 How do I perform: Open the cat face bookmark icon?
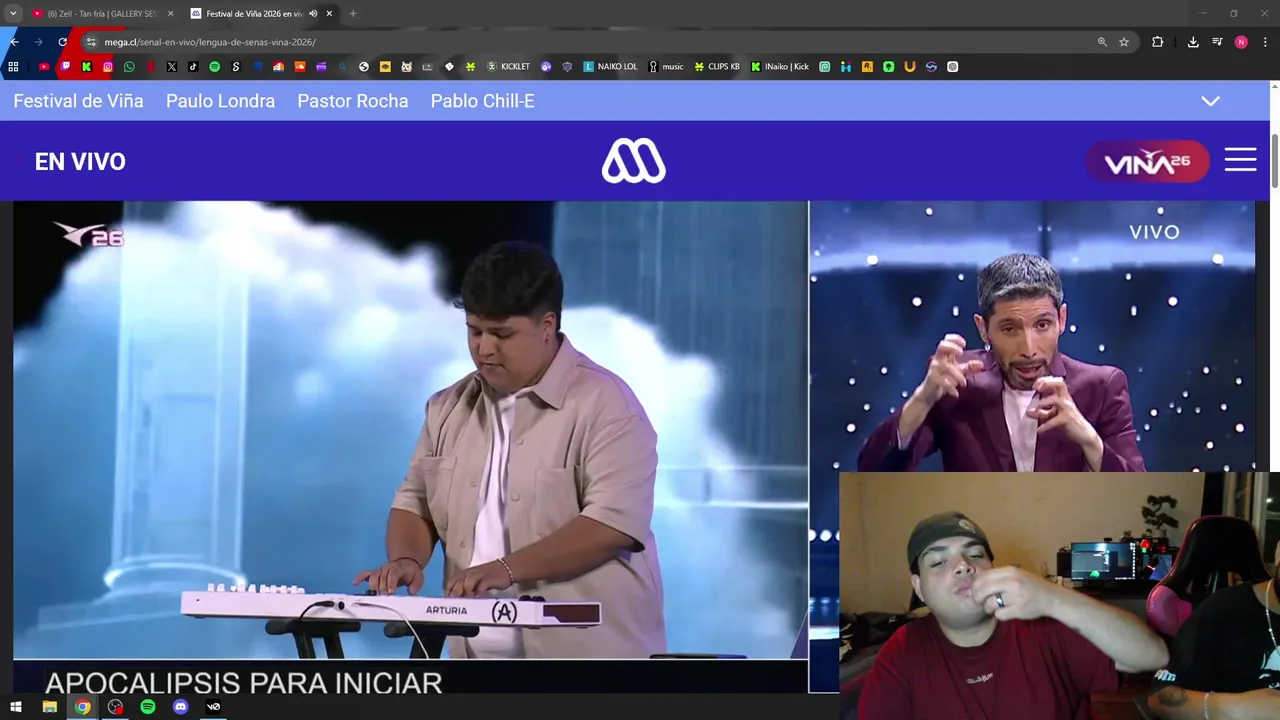(406, 67)
